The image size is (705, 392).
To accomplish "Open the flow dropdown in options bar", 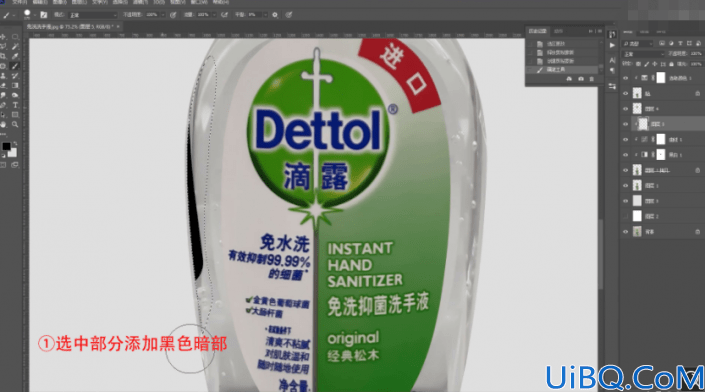I will click(x=214, y=15).
